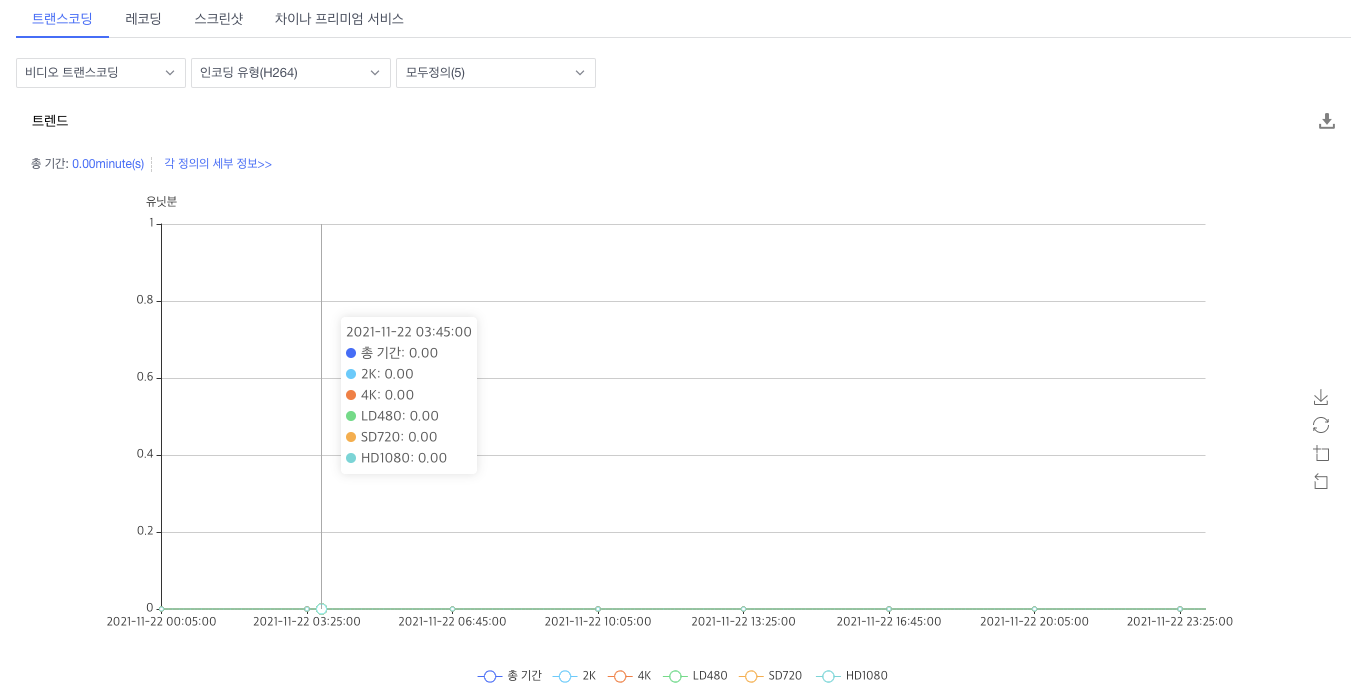Click the download report icon at top right
Screen dimensions: 1366x696
click(1327, 120)
